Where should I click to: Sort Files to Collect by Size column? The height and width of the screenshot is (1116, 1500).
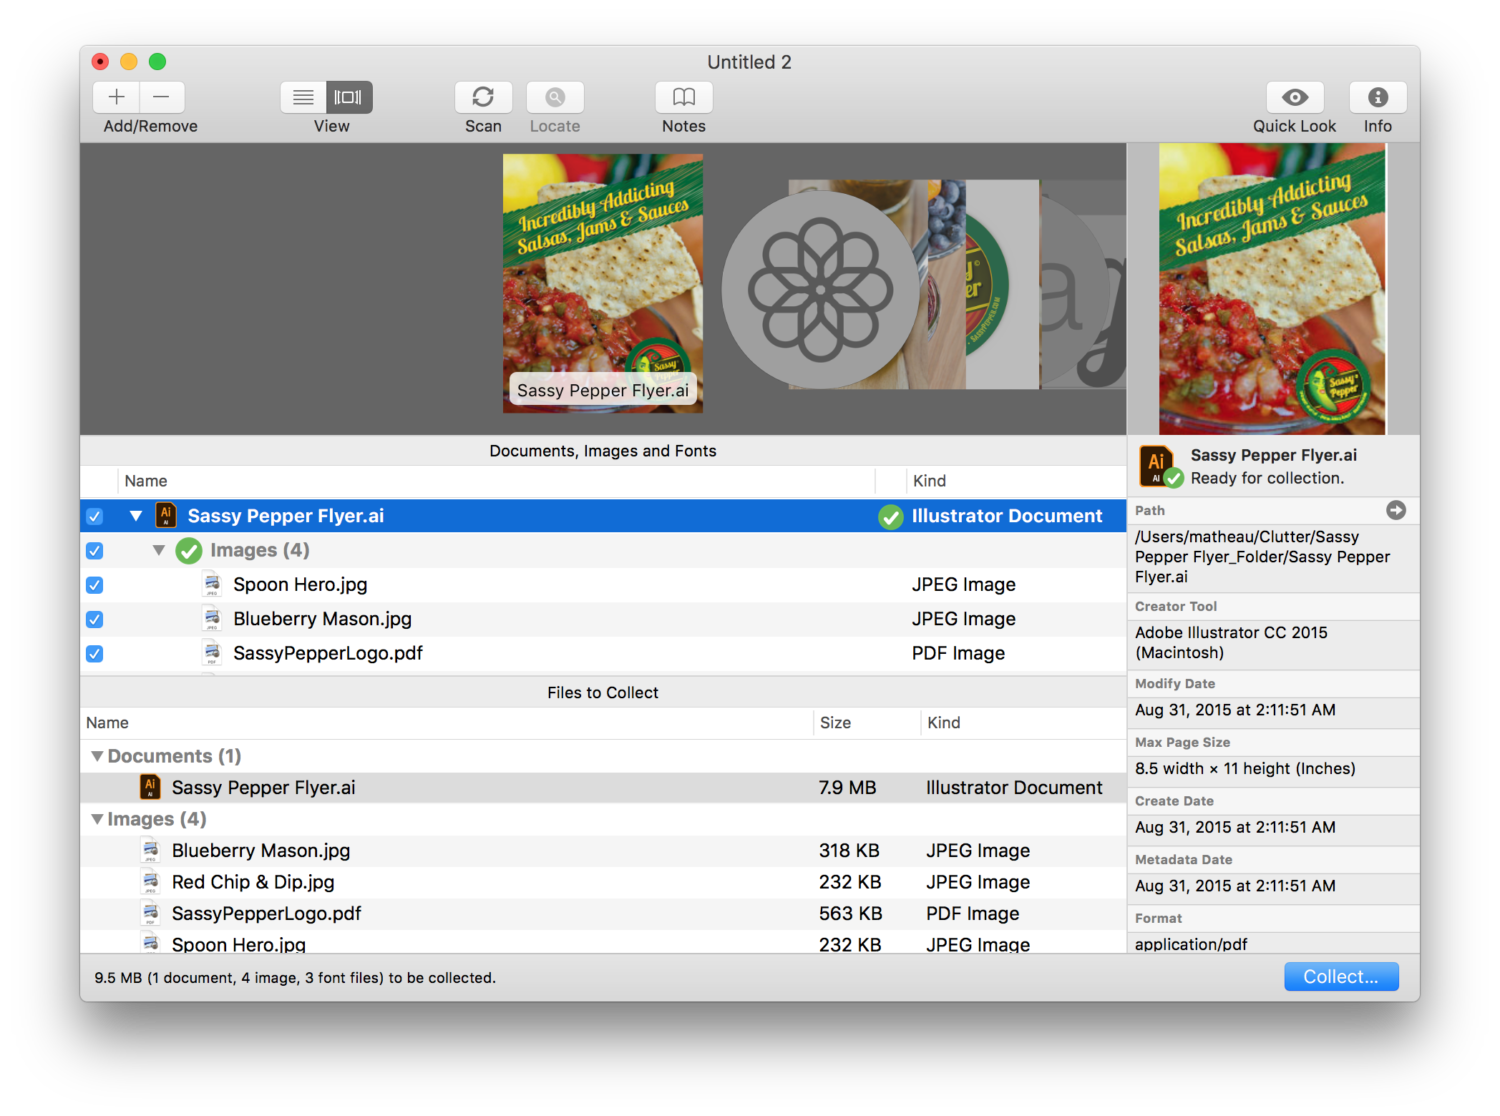tap(866, 723)
